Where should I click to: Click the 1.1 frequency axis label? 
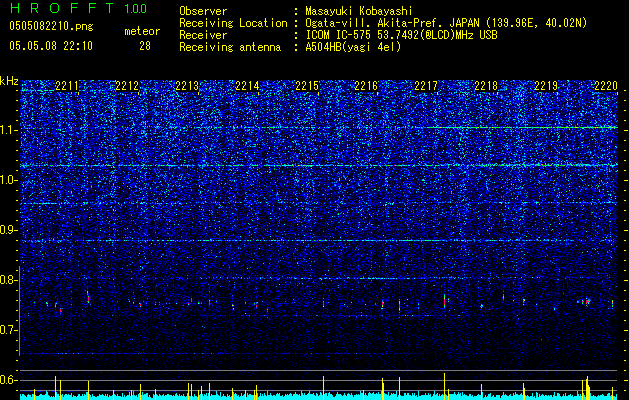click(8, 130)
